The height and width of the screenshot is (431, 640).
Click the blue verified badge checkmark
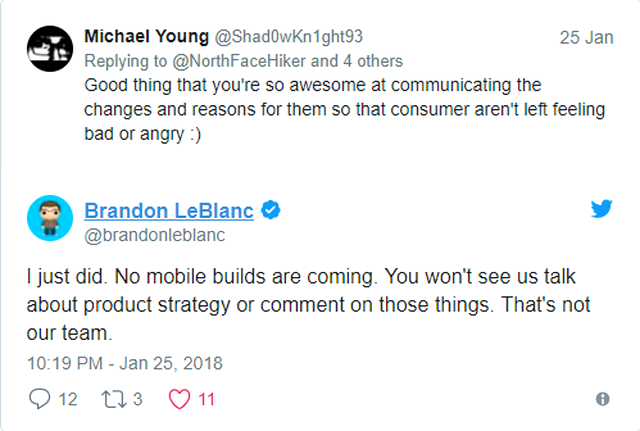(270, 211)
